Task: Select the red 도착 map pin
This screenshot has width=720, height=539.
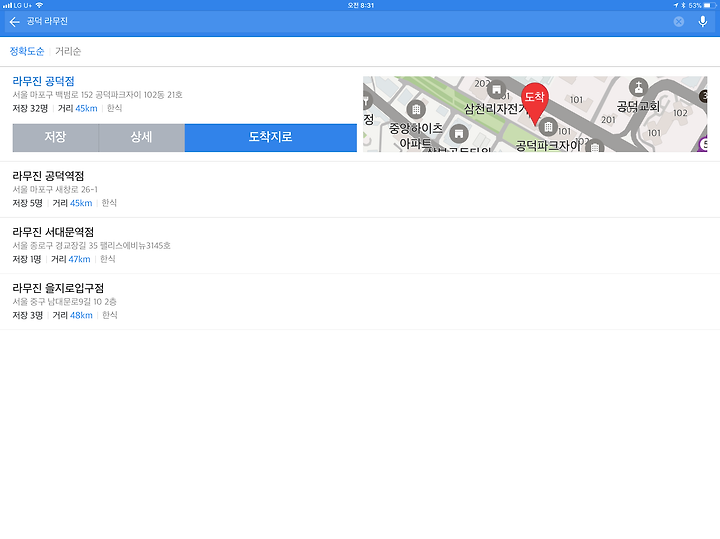Action: coord(534,104)
